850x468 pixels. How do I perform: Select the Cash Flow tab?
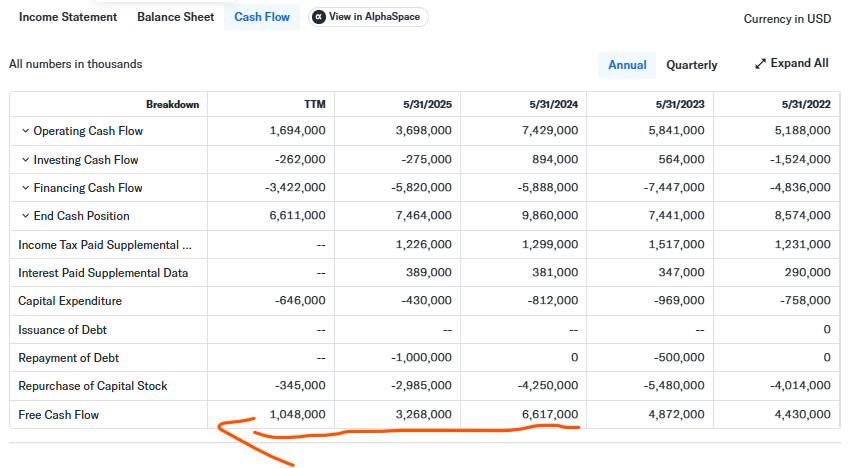(262, 17)
